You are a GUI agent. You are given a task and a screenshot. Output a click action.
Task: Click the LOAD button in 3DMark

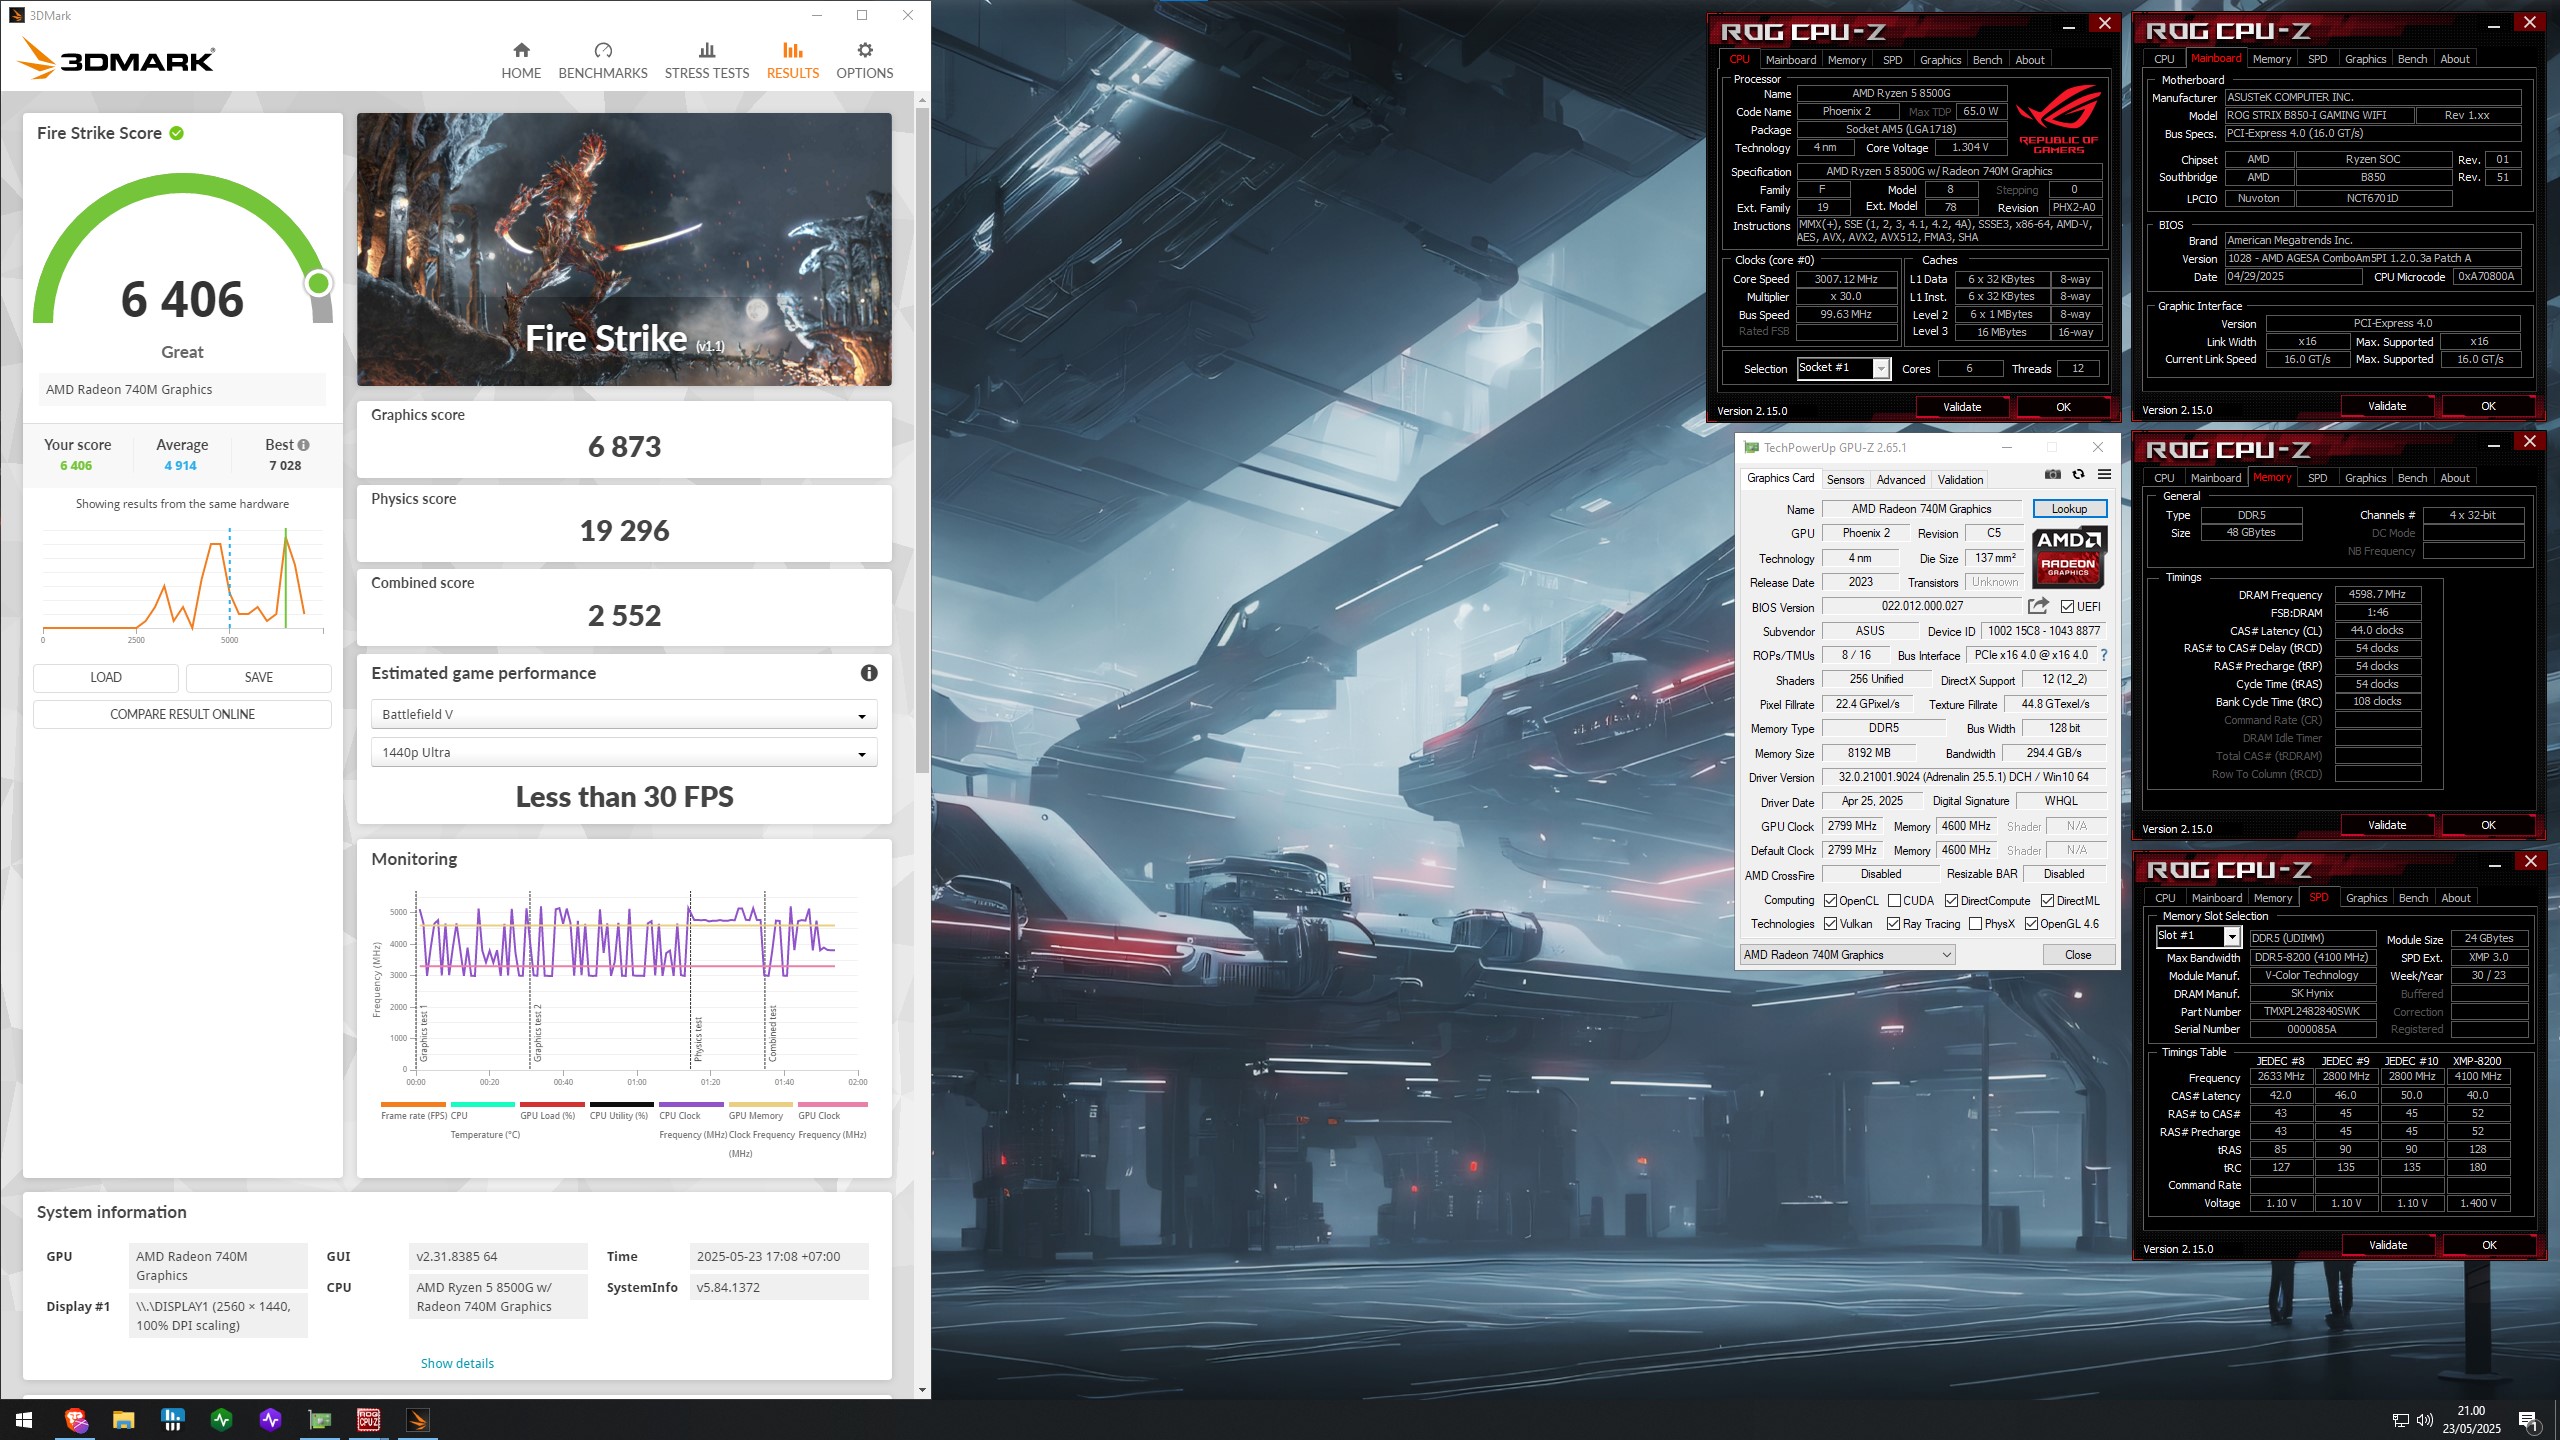[106, 677]
